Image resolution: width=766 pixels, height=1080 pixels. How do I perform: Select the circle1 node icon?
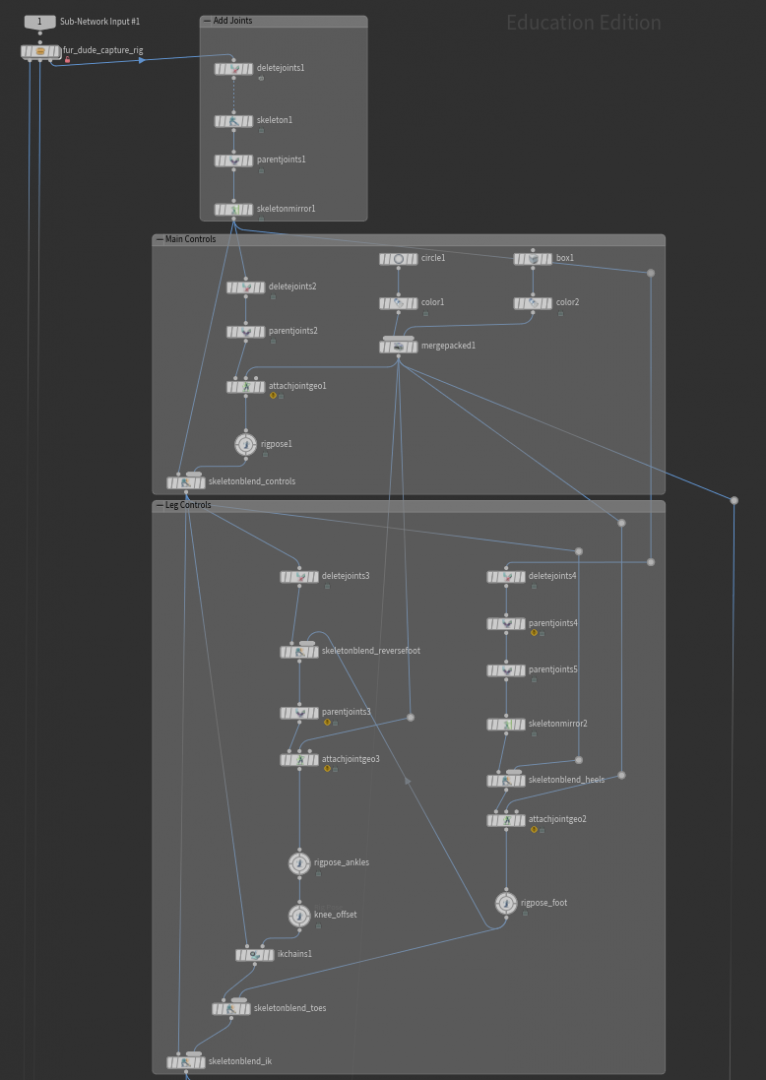398,259
